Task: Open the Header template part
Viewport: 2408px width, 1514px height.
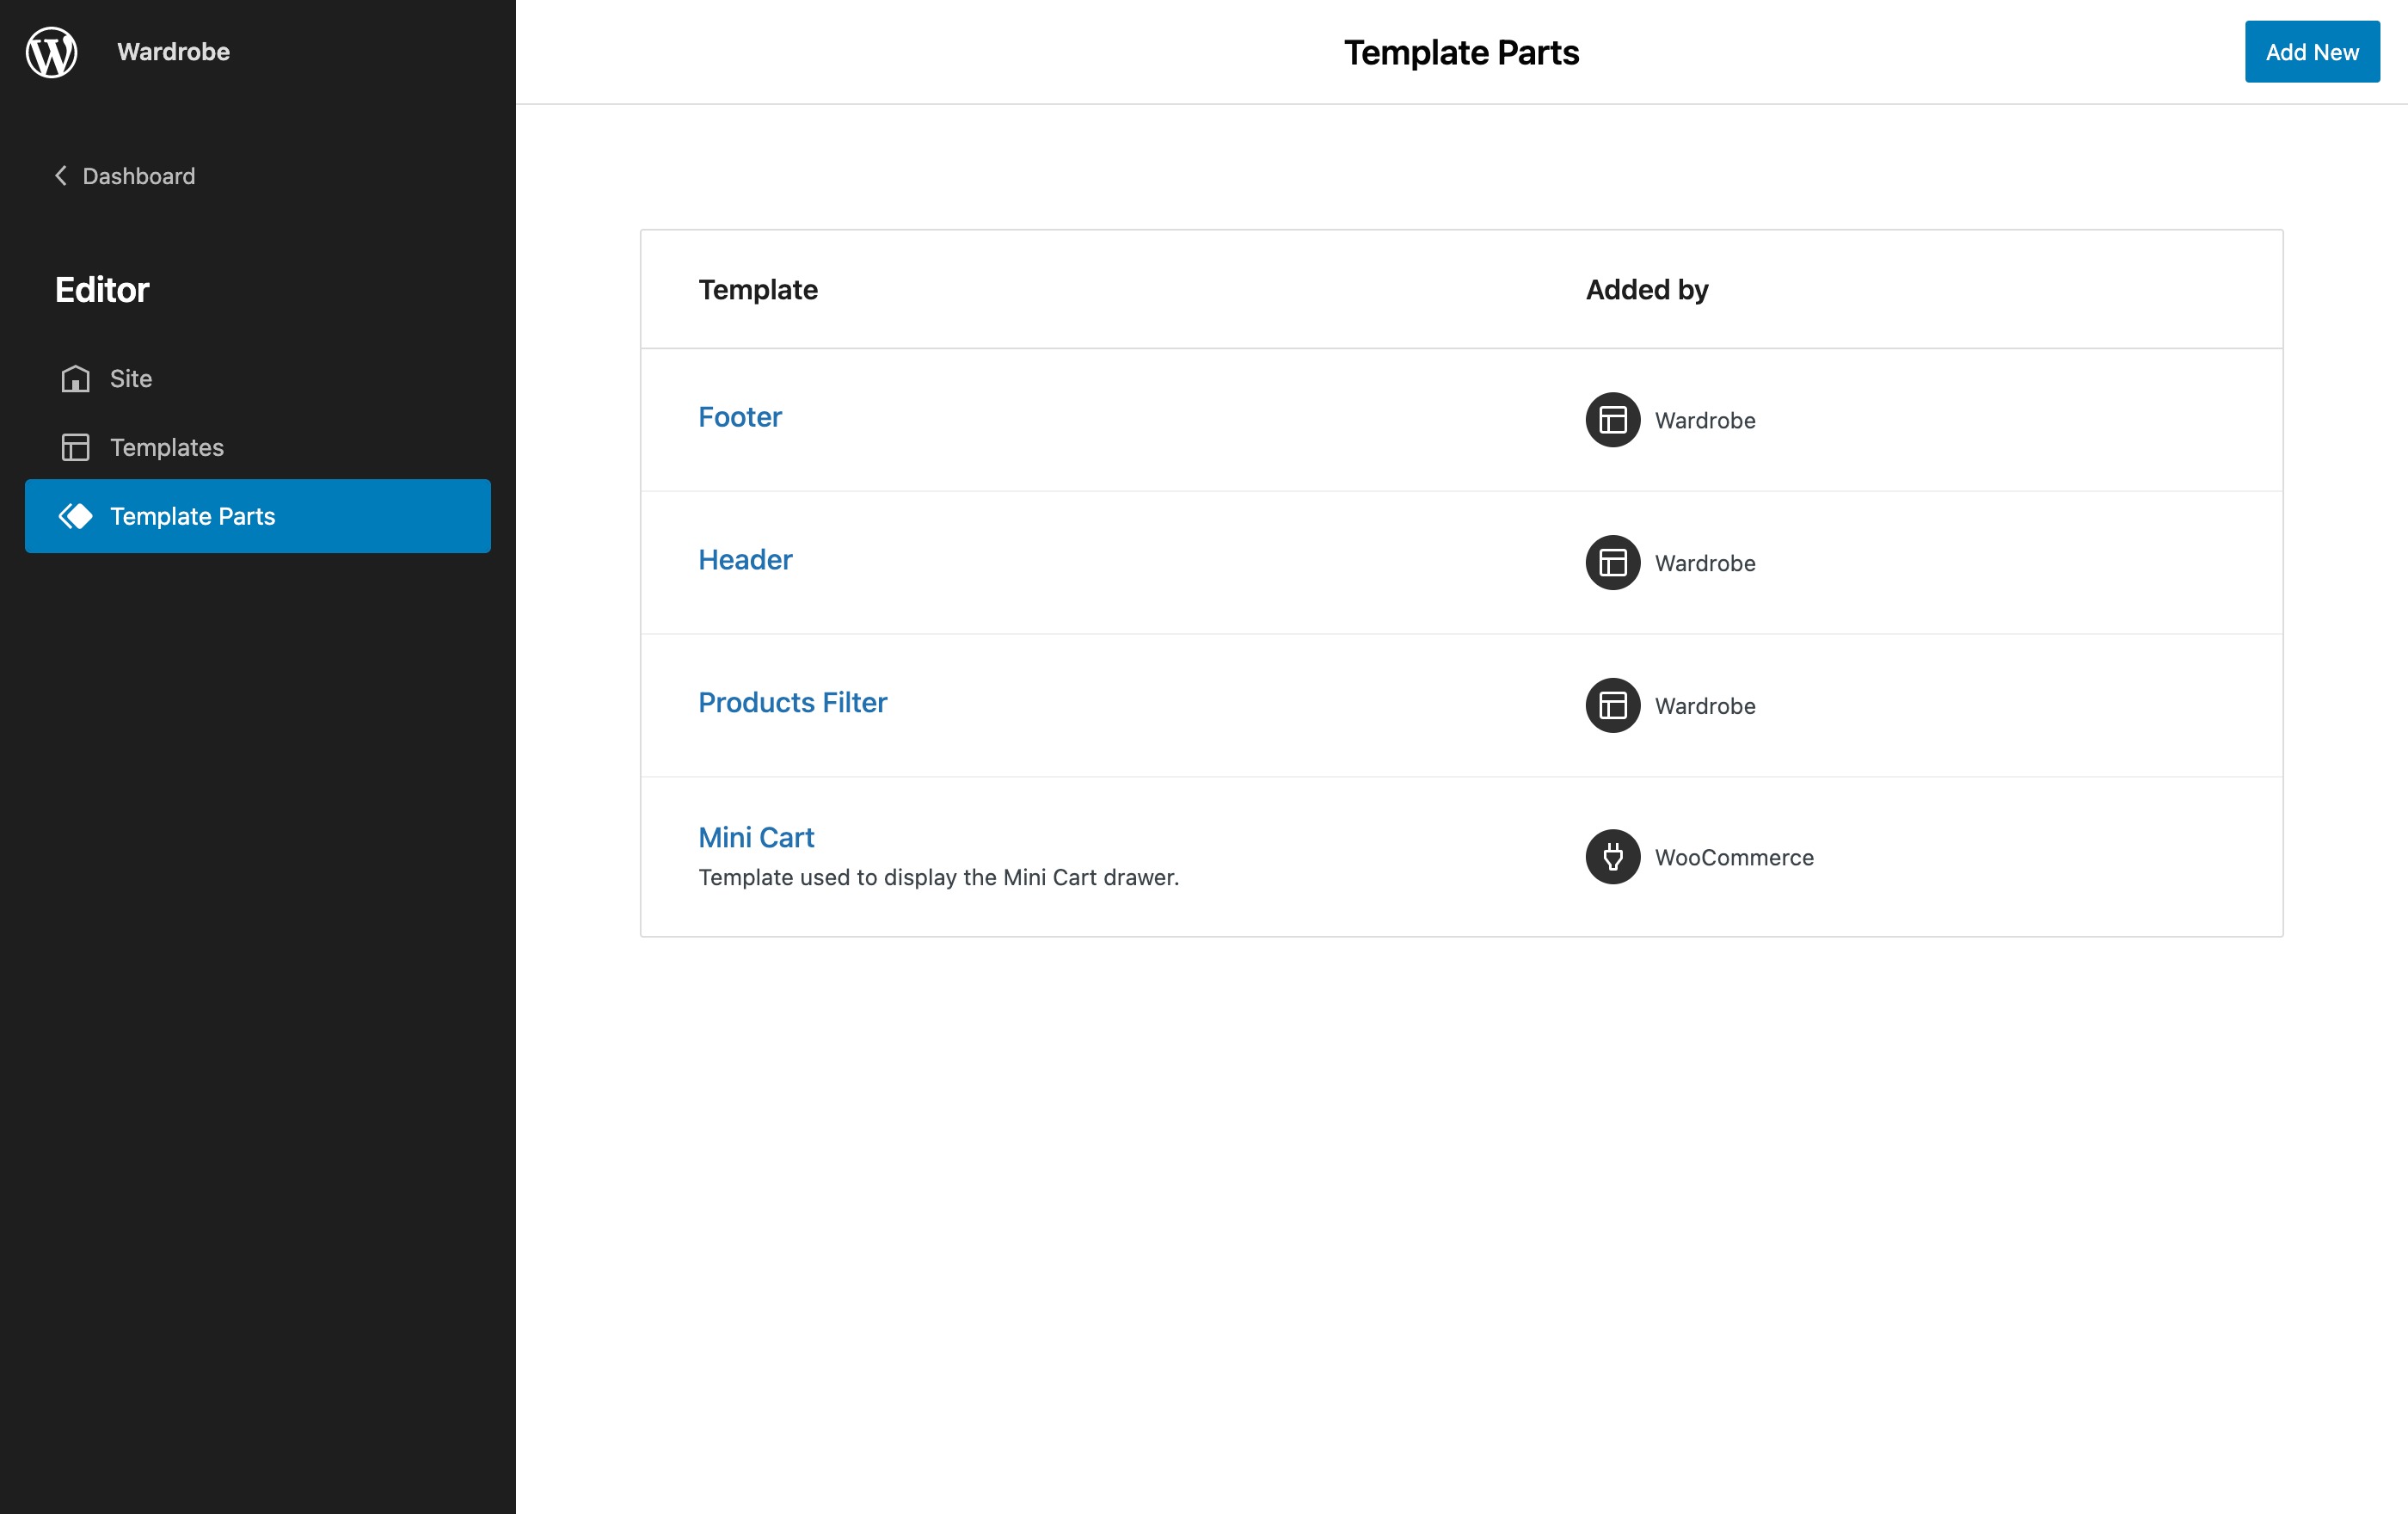Action: click(x=745, y=559)
